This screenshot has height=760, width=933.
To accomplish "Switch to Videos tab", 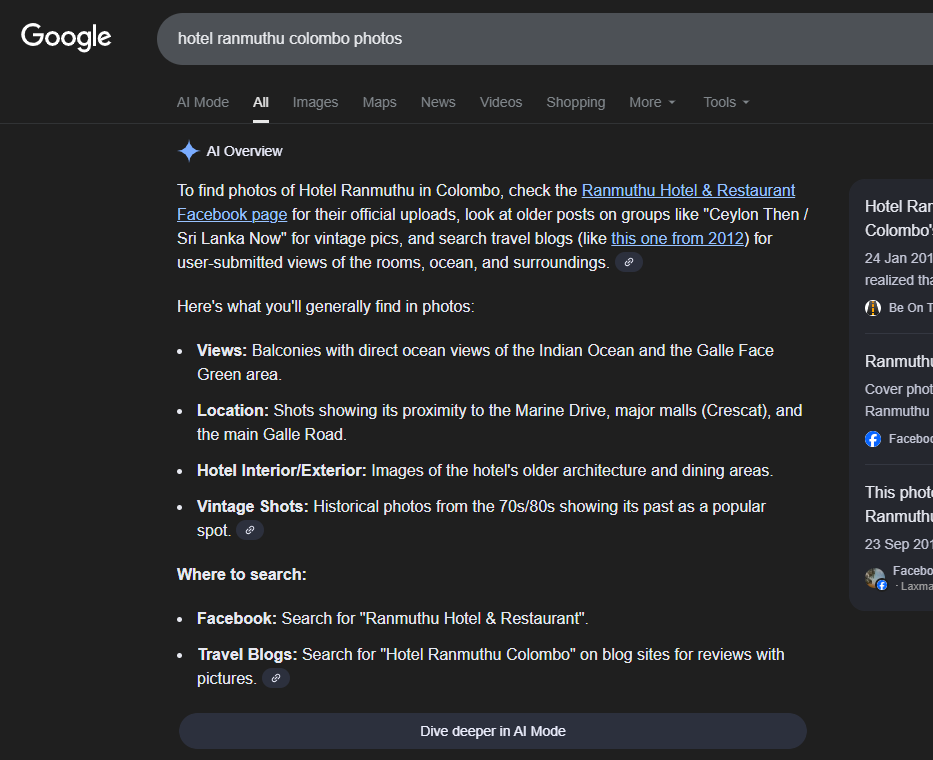I will coord(501,102).
